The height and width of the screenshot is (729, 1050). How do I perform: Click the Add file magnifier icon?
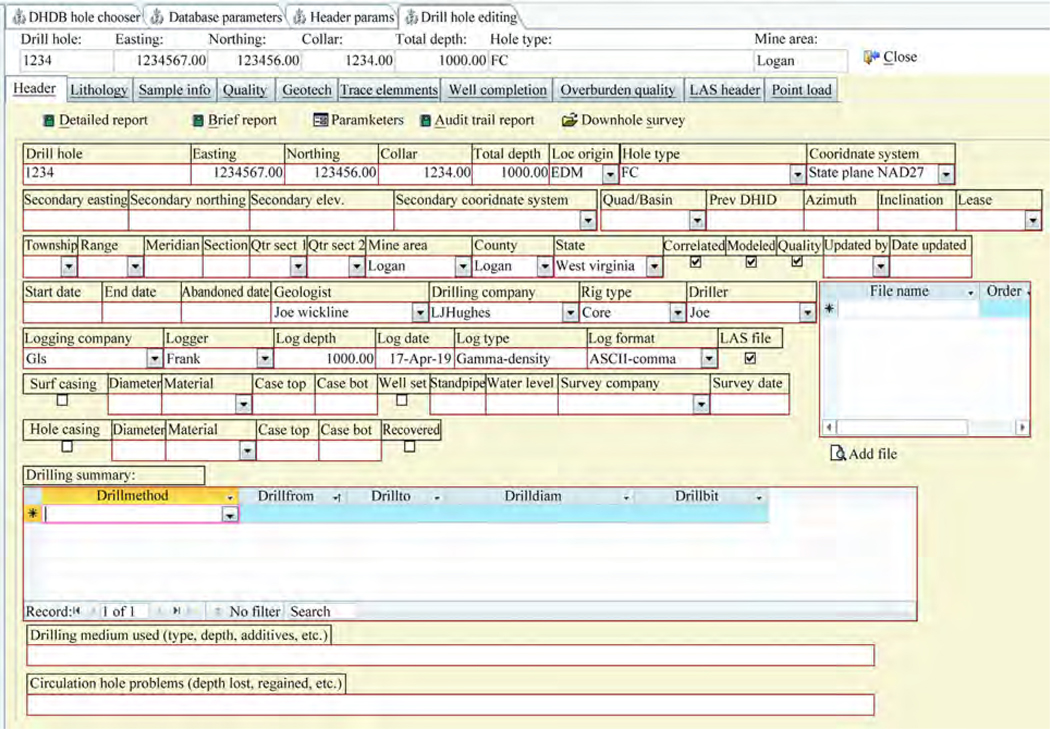tap(838, 453)
